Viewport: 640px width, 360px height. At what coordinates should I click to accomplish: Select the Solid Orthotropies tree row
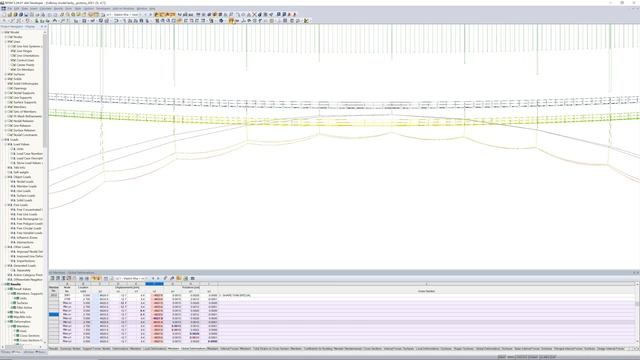coord(26,84)
